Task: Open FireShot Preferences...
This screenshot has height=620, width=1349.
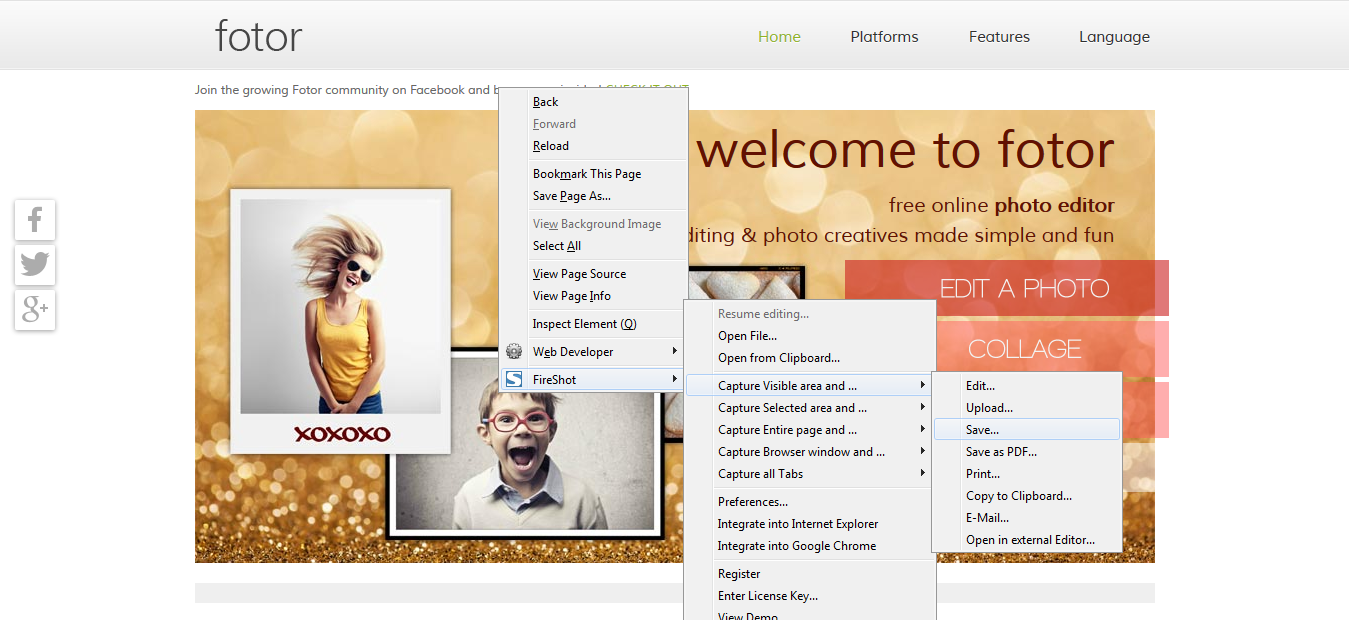Action: 810,502
